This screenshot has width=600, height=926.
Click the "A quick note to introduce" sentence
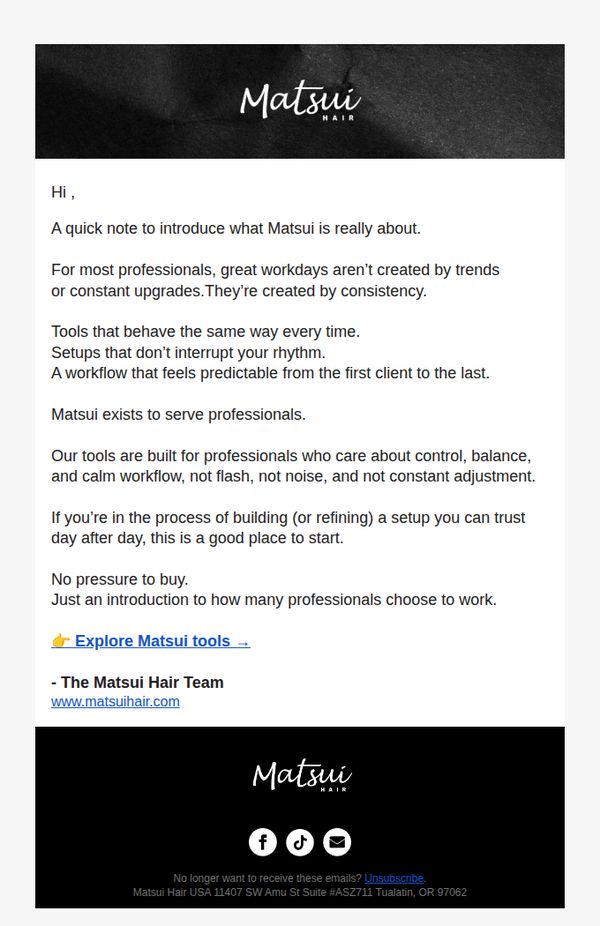pos(236,229)
